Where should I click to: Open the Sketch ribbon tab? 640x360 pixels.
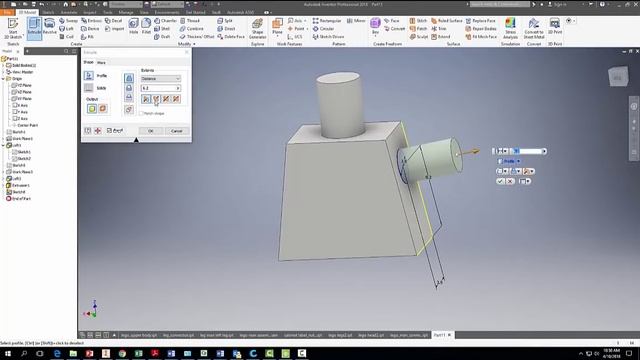click(48, 13)
